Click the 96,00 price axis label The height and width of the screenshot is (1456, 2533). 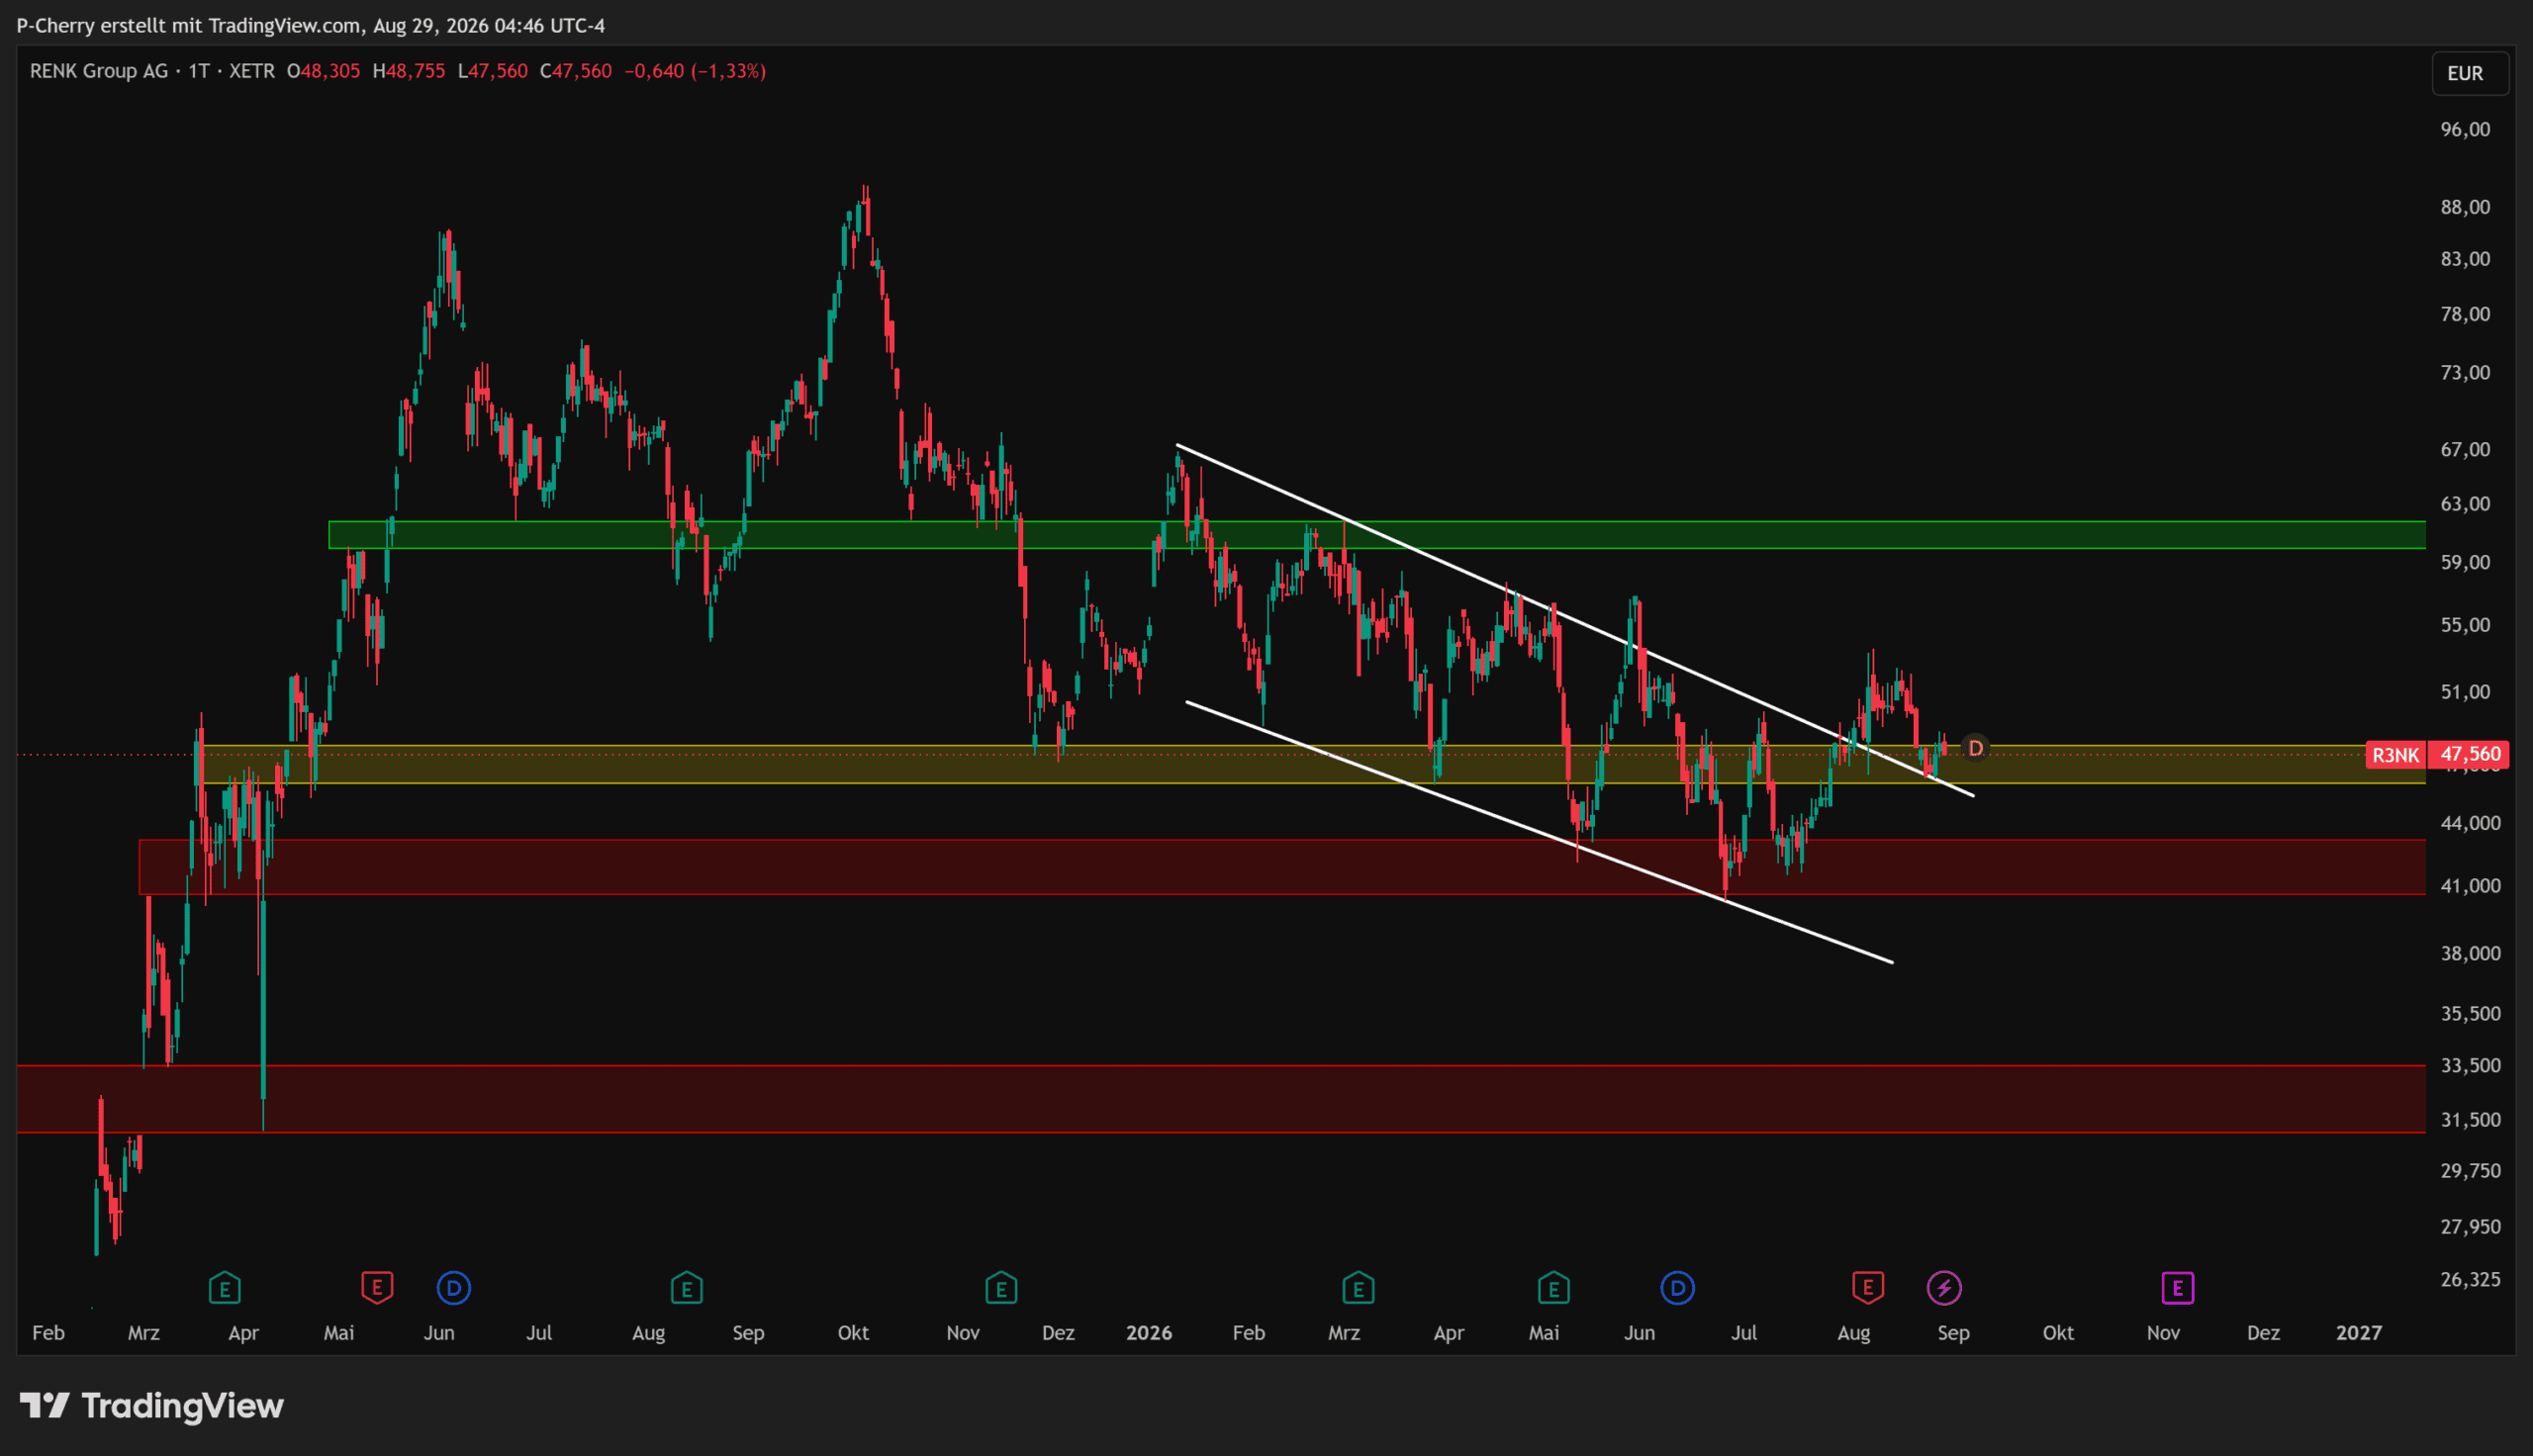(2465, 129)
